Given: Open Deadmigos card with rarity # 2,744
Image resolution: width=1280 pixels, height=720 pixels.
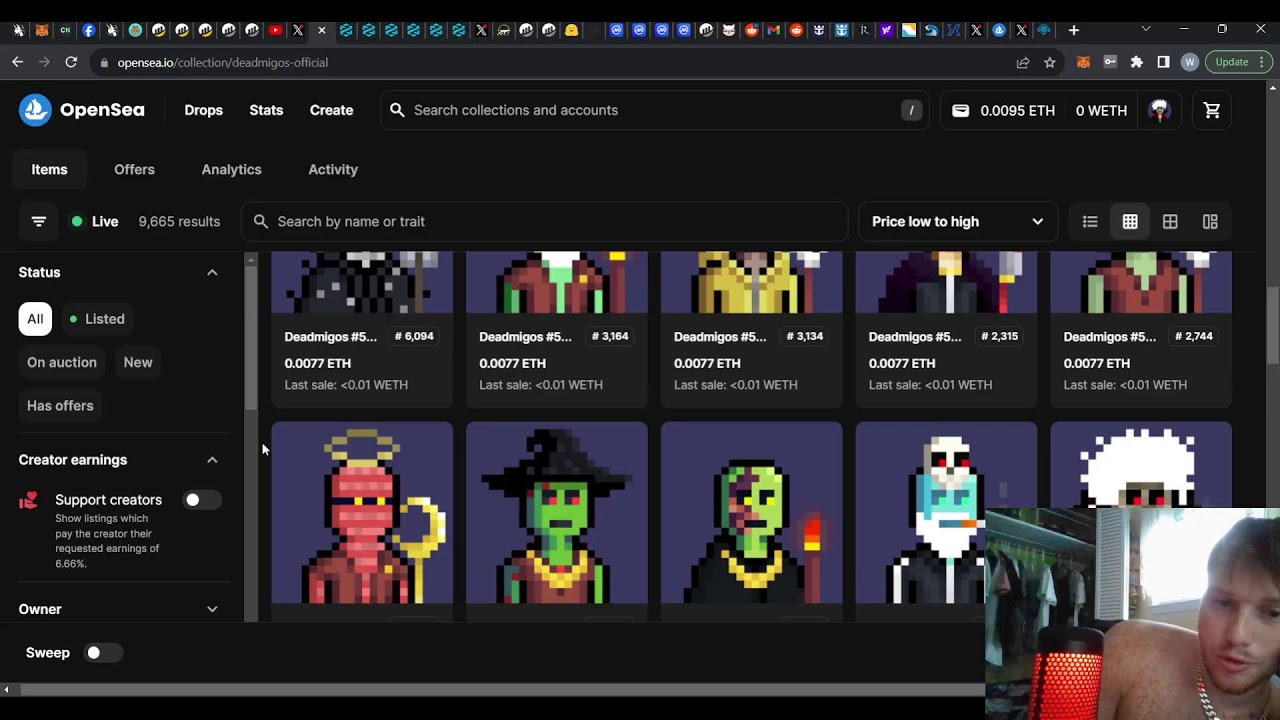Looking at the screenshot, I should pos(1141,330).
